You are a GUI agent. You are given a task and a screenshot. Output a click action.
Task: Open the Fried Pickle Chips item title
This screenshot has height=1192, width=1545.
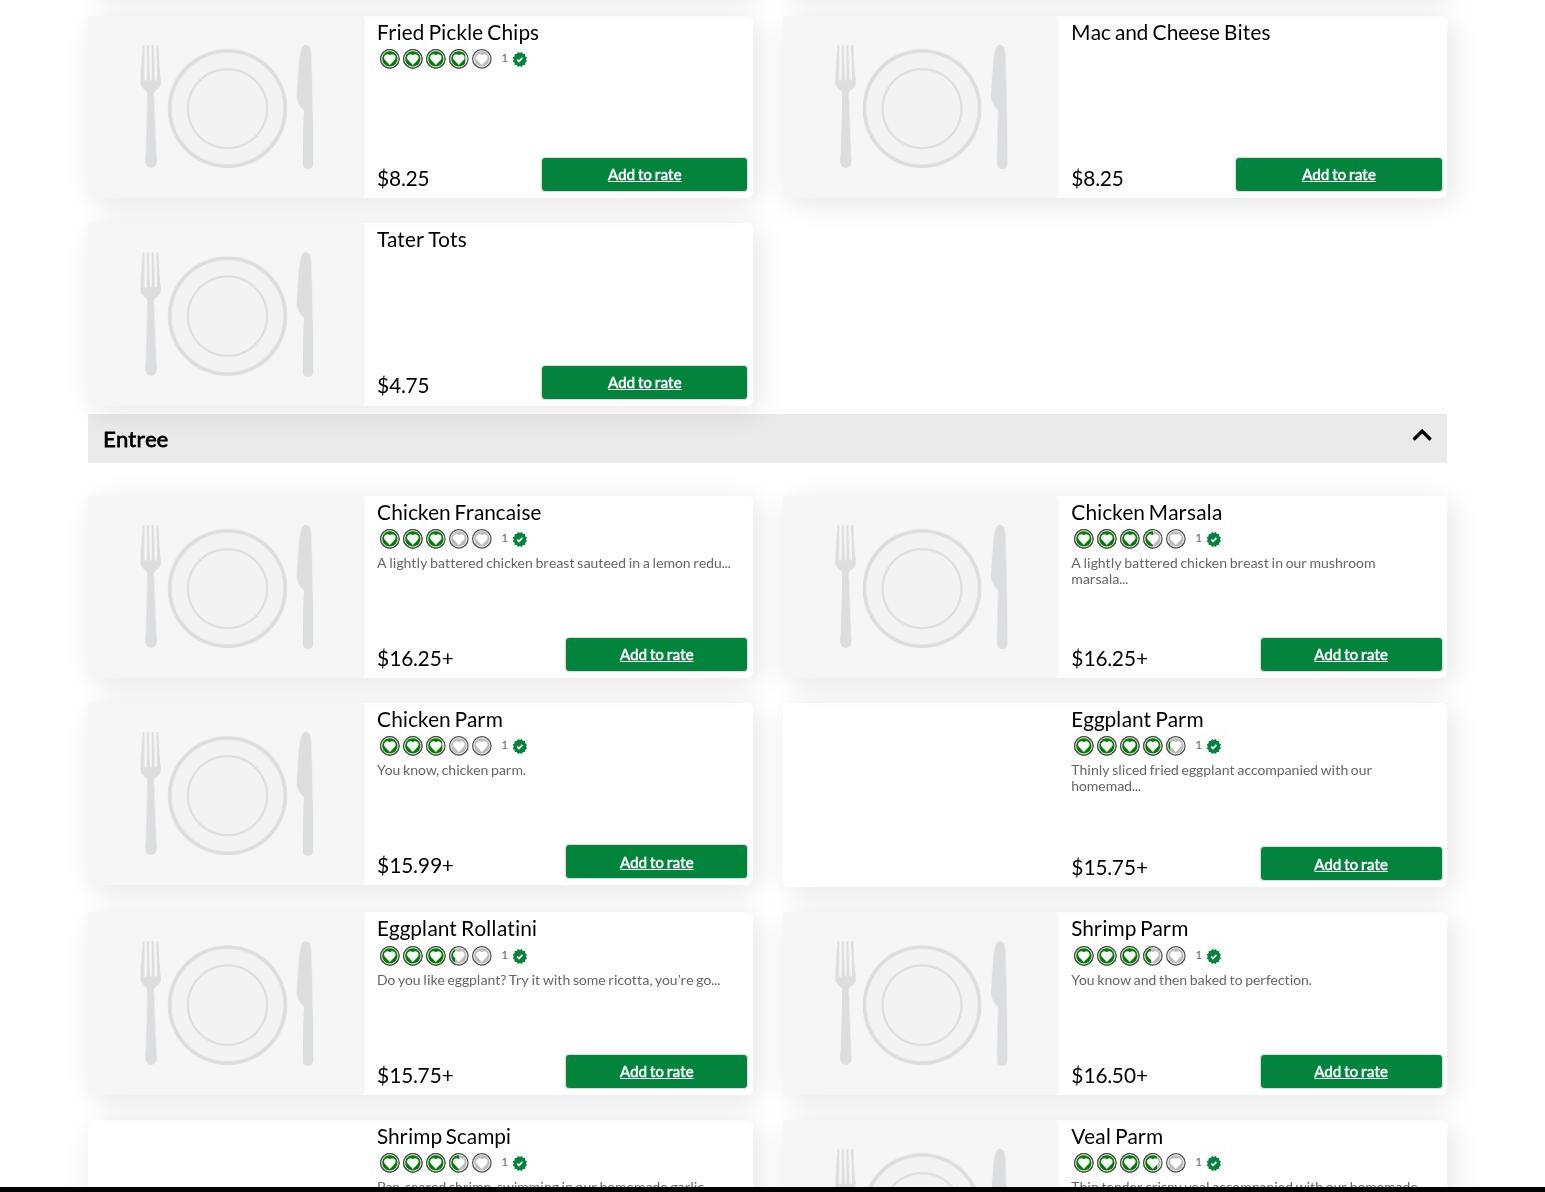coord(458,32)
